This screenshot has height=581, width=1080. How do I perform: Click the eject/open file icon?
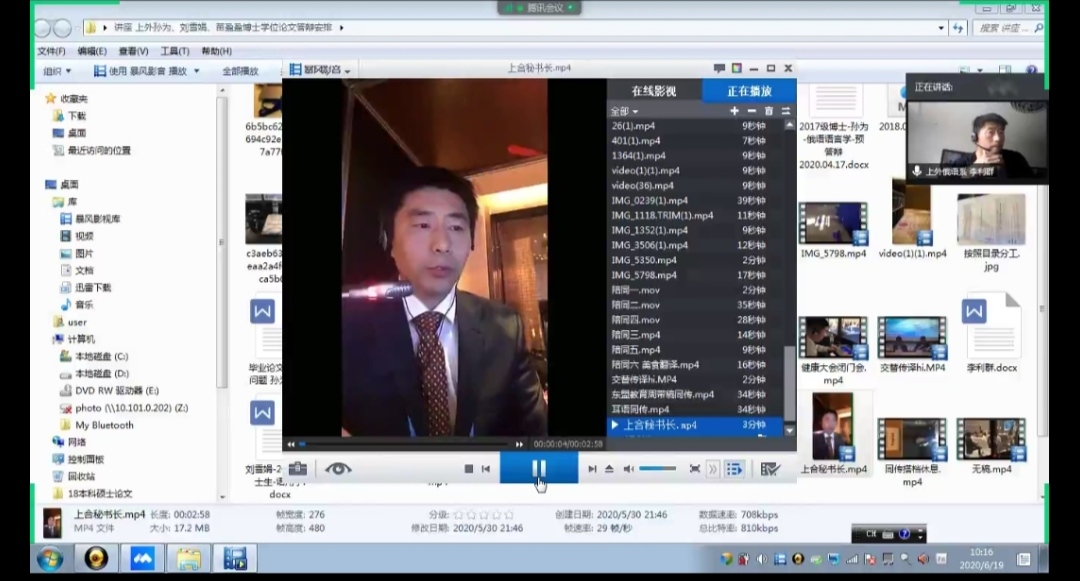(609, 469)
